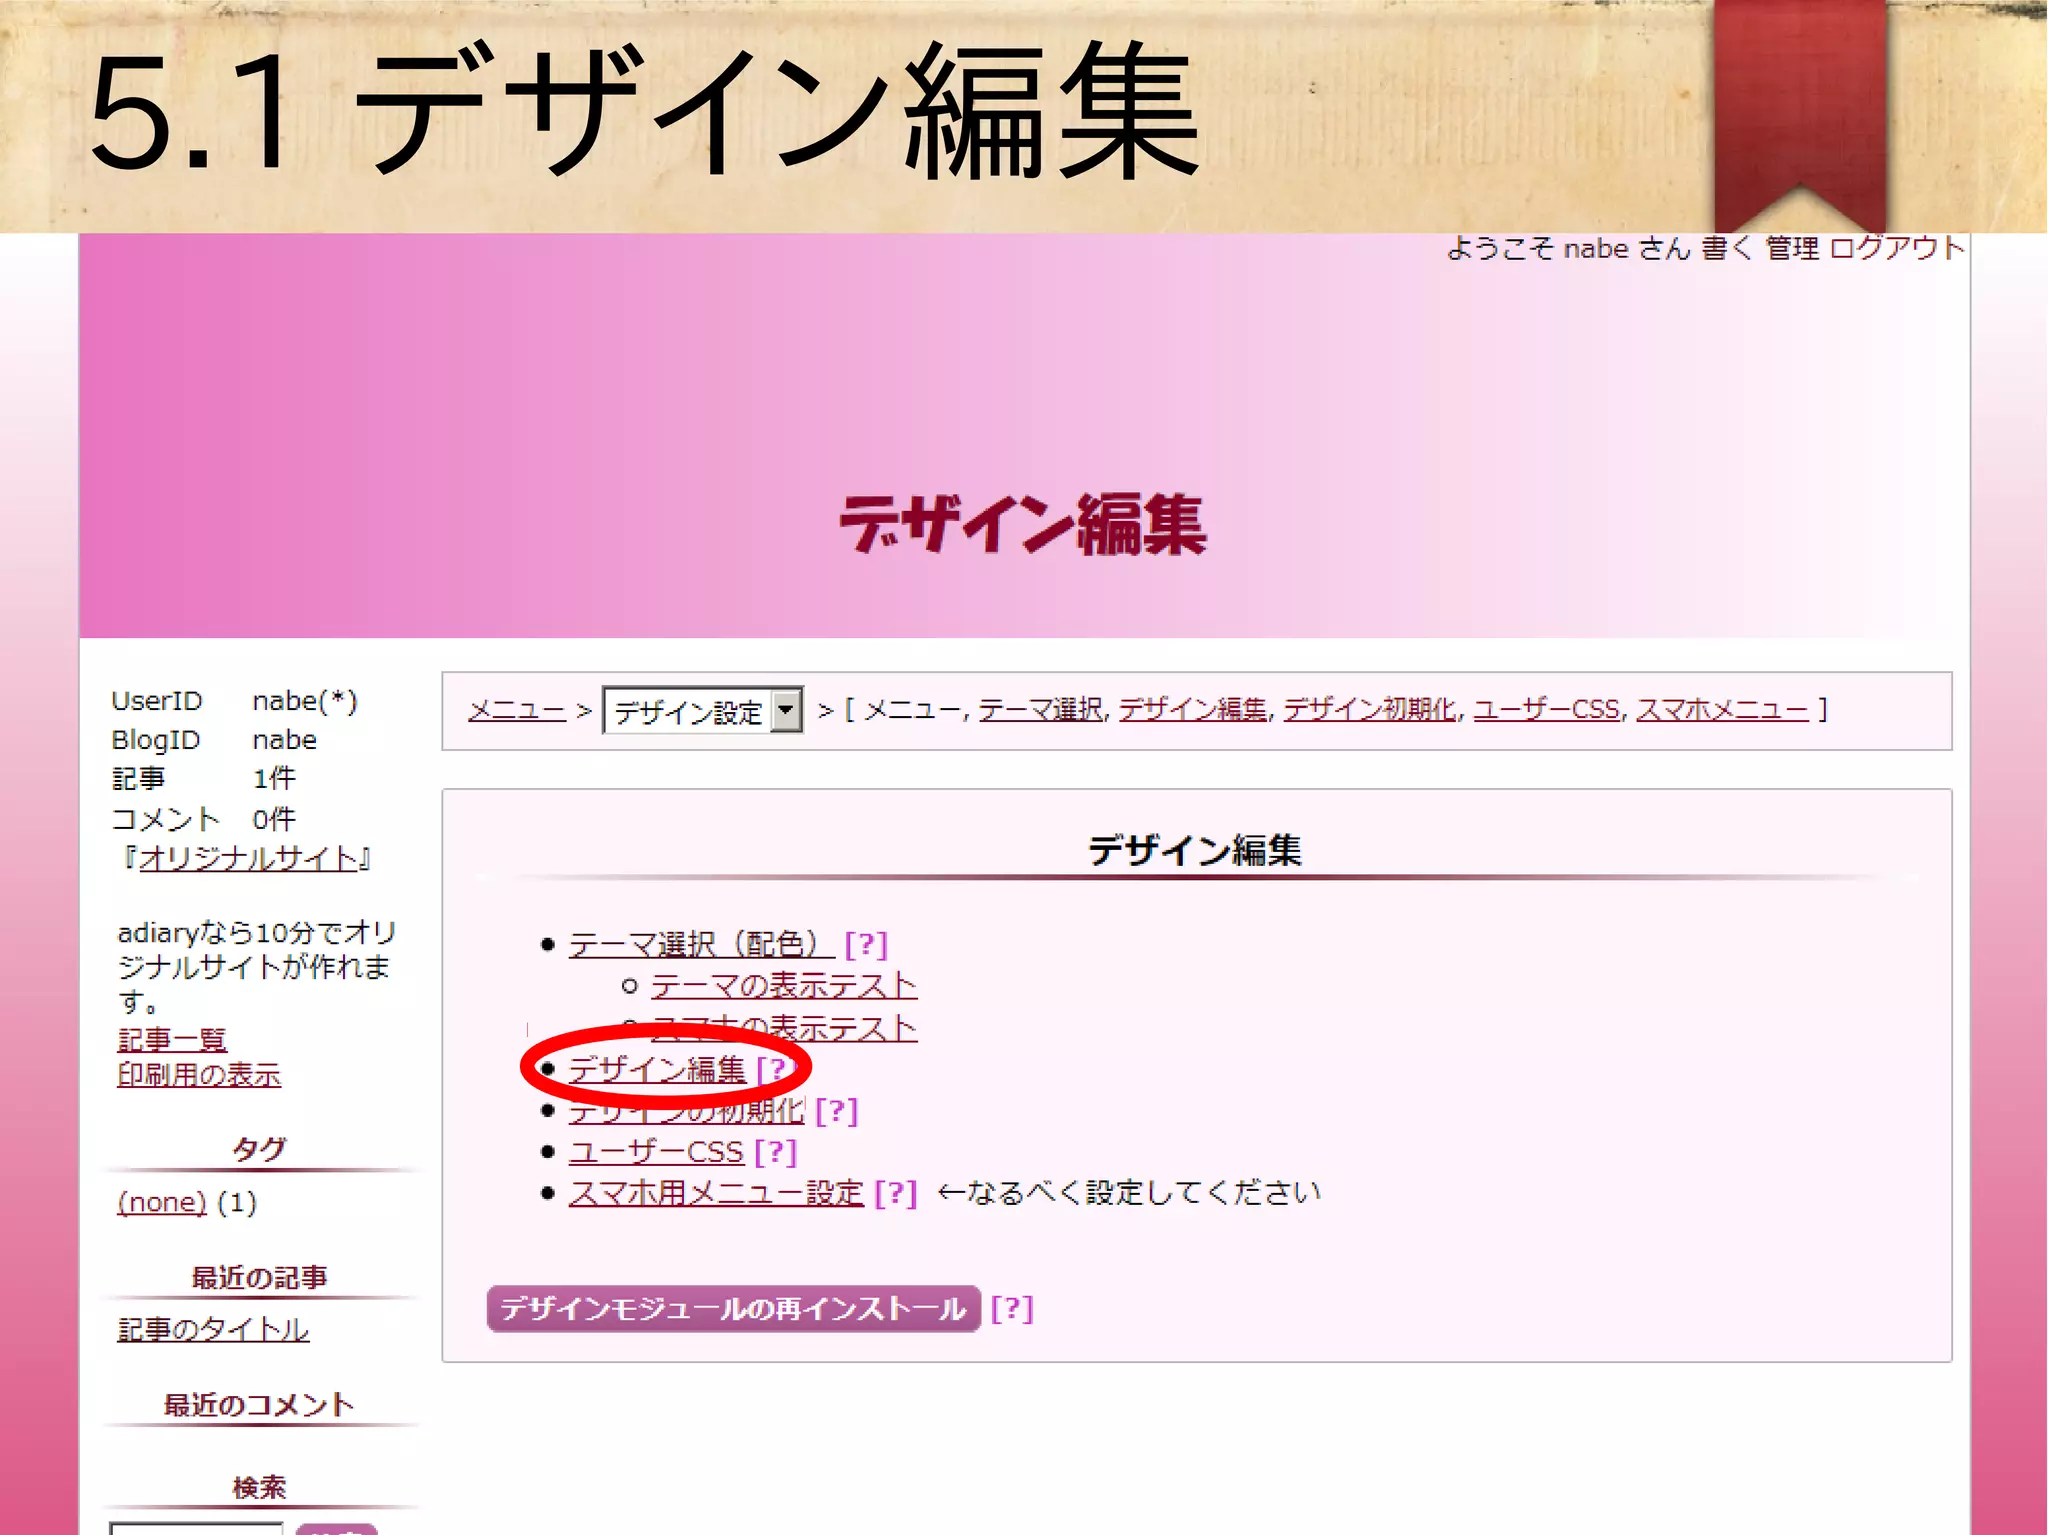The width and height of the screenshot is (2048, 1535).
Task: Click the 最近の記事 sidebar heading
Action: [259, 1277]
